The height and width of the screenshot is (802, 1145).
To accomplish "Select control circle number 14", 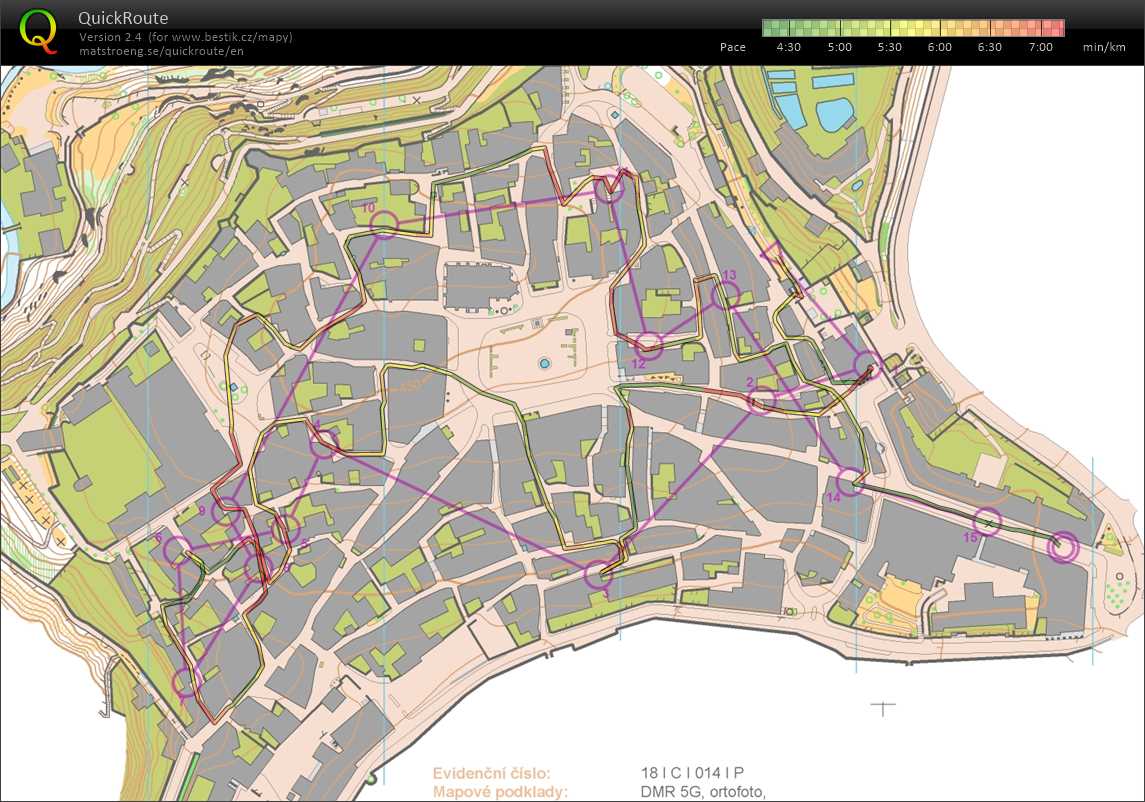I will (849, 483).
